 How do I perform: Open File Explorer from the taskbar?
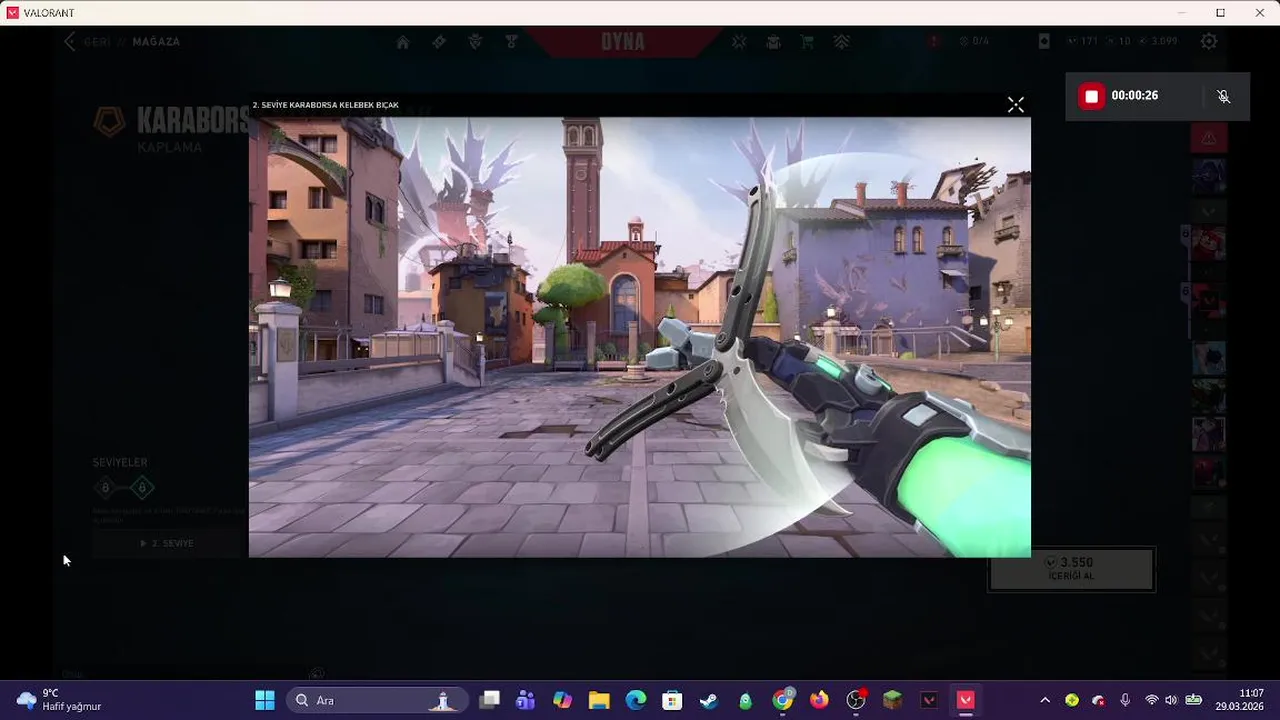(599, 700)
